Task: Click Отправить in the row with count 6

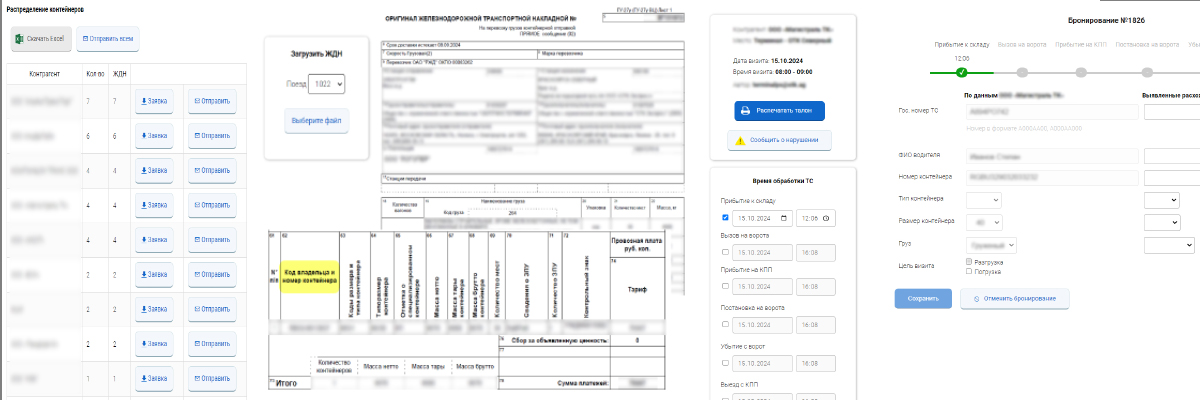Action: [x=211, y=135]
